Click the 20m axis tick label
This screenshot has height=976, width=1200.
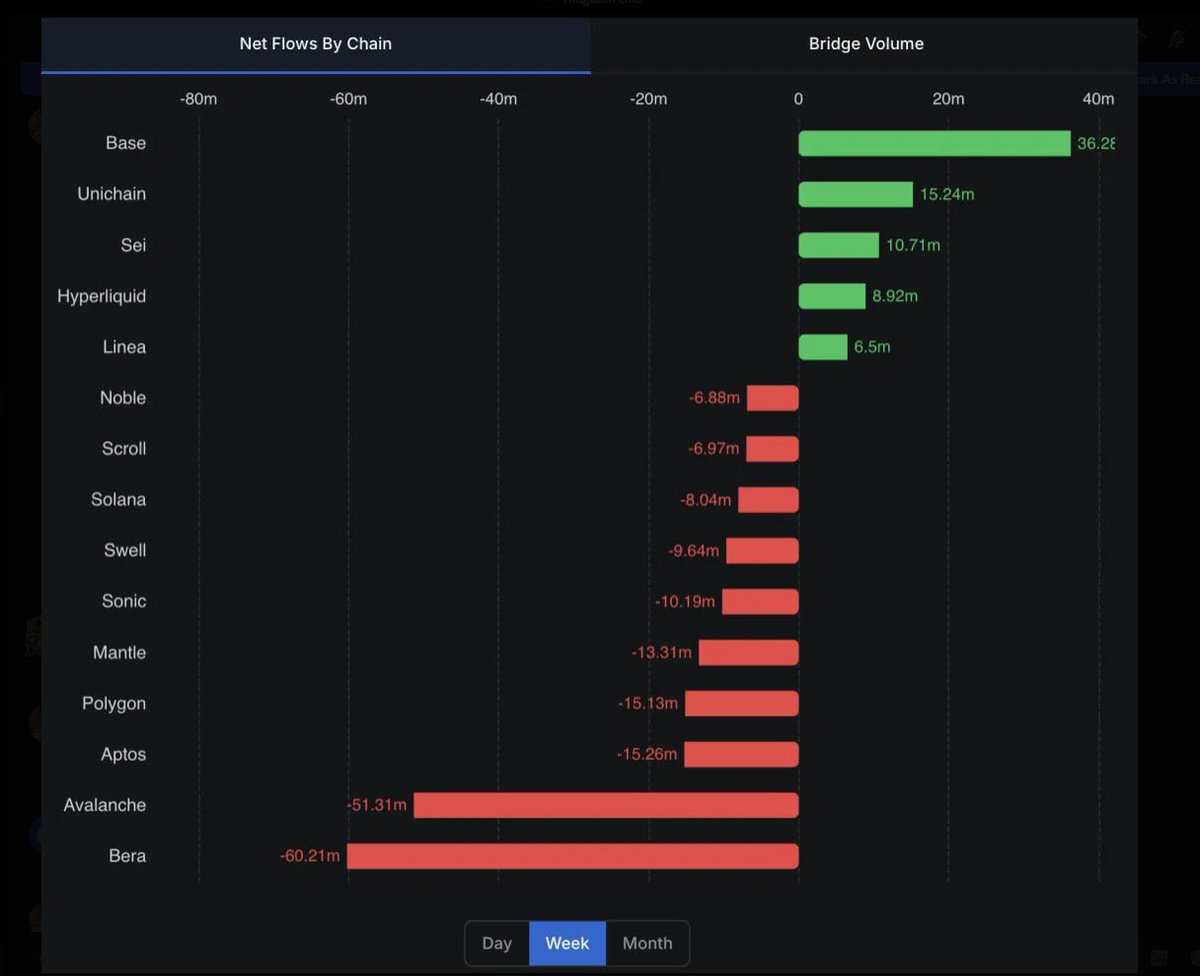[948, 99]
